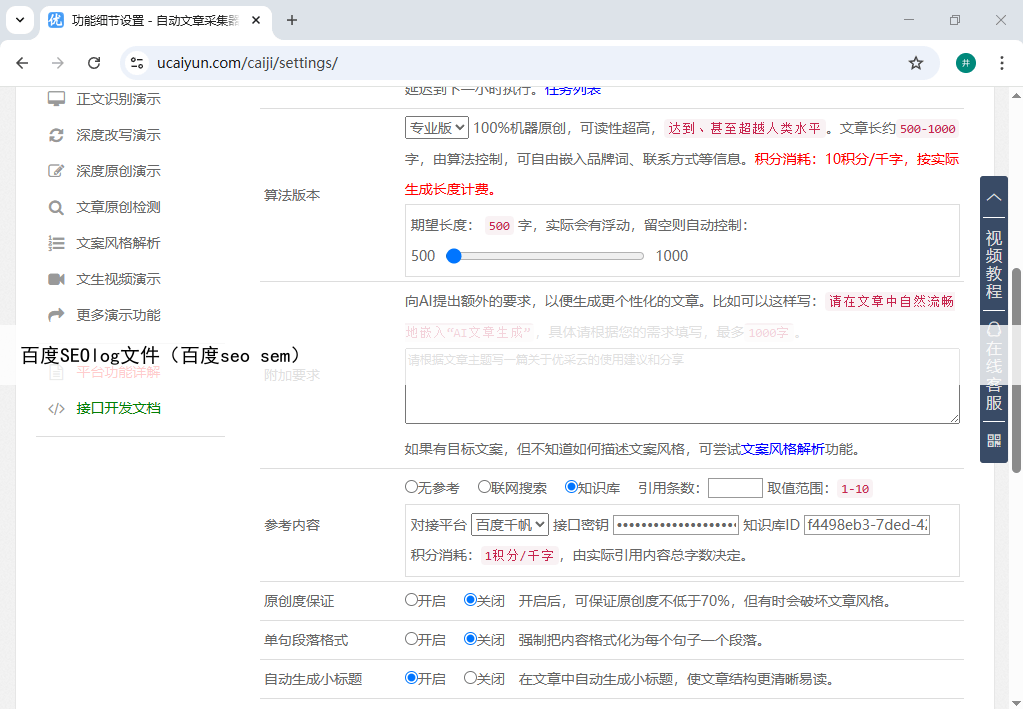The width and height of the screenshot is (1023, 709).
Task: Click the monitor icon beside 正文识别演示
Action: click(57, 99)
